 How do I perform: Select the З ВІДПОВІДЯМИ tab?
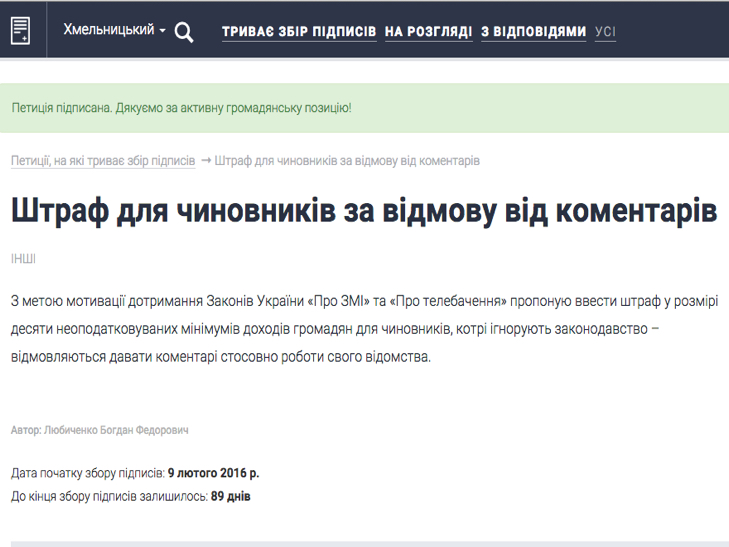533,32
